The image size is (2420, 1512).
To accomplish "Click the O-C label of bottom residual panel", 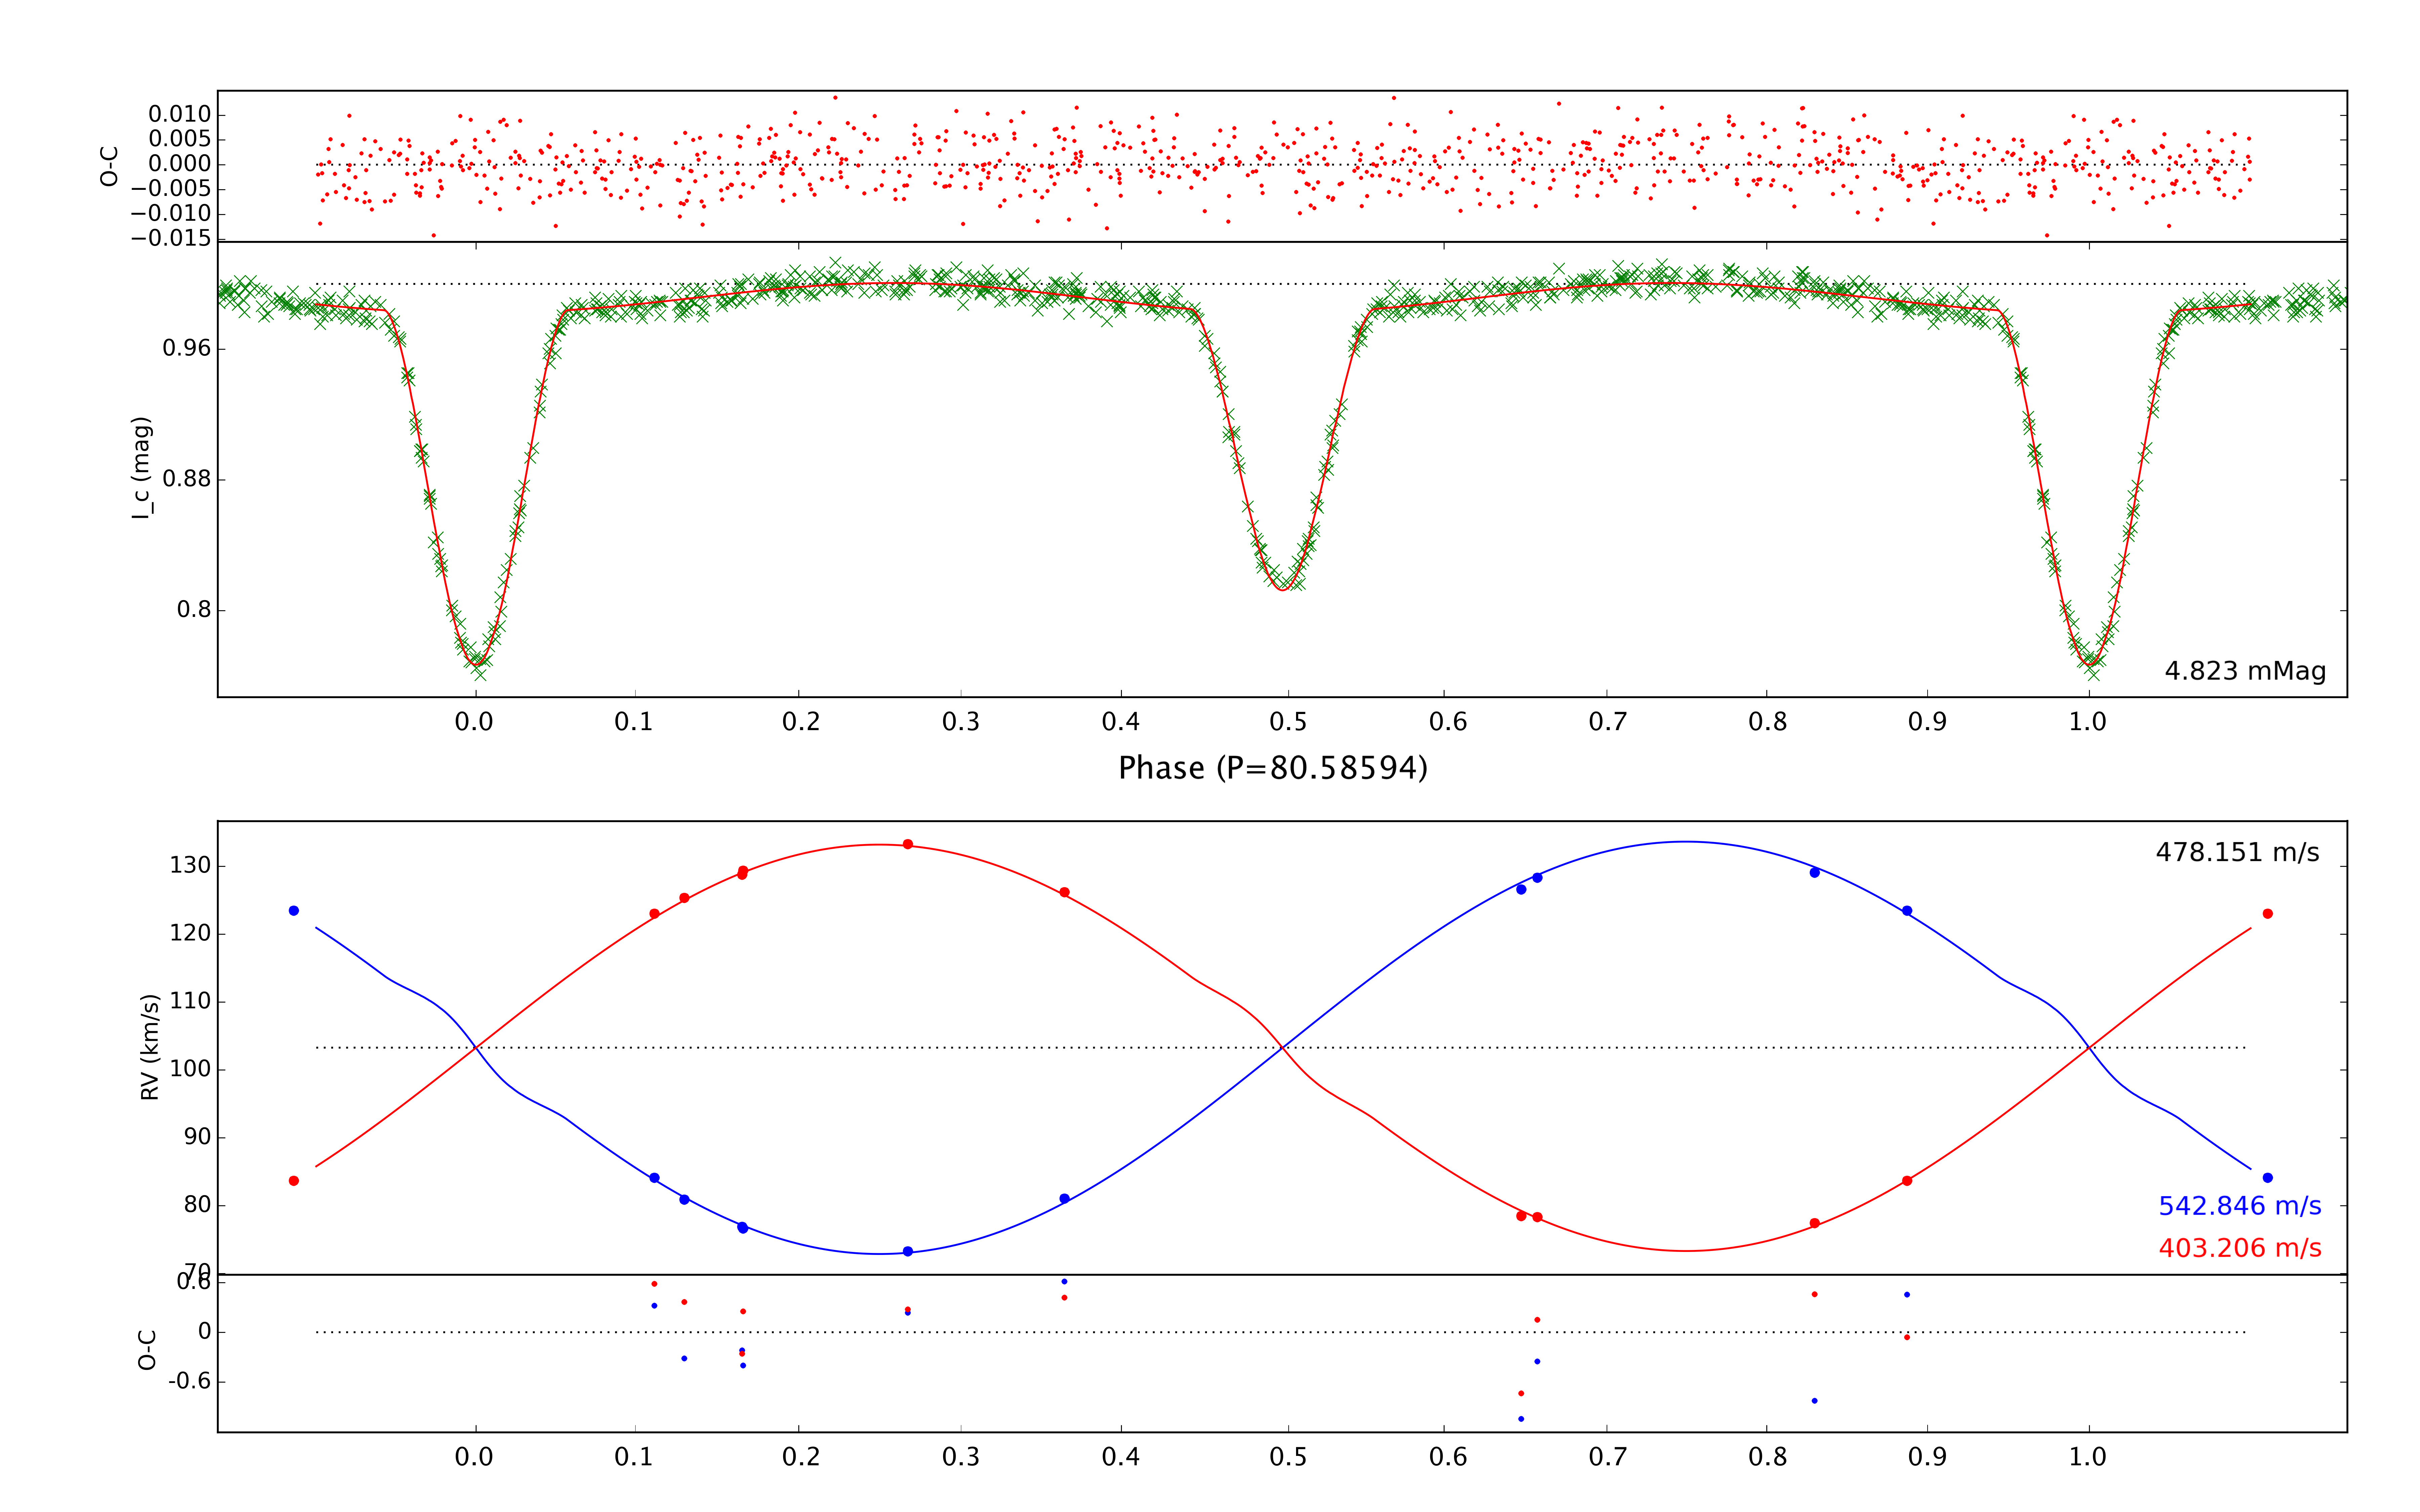I will 147,1350.
